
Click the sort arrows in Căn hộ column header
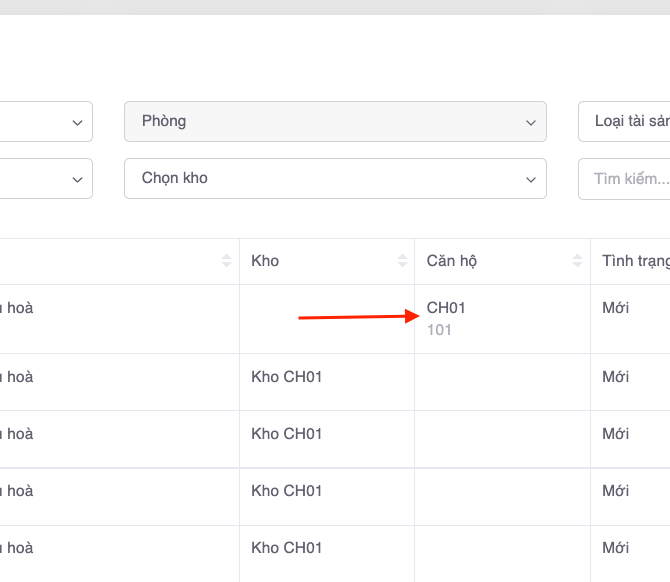click(x=577, y=261)
